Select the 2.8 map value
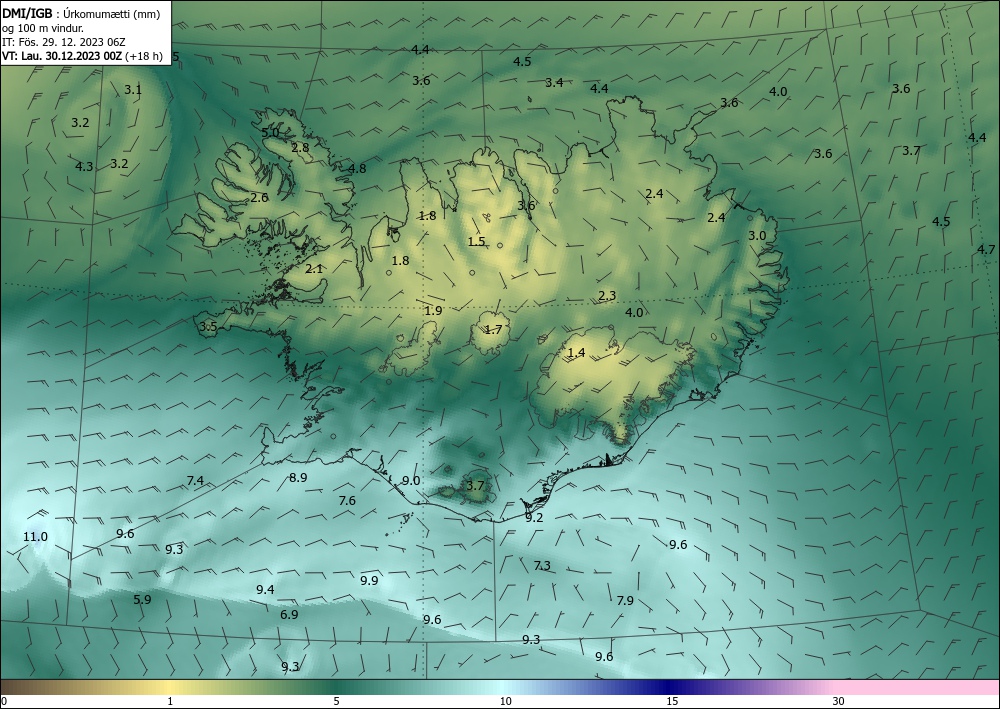This screenshot has height=709, width=1000. click(300, 147)
